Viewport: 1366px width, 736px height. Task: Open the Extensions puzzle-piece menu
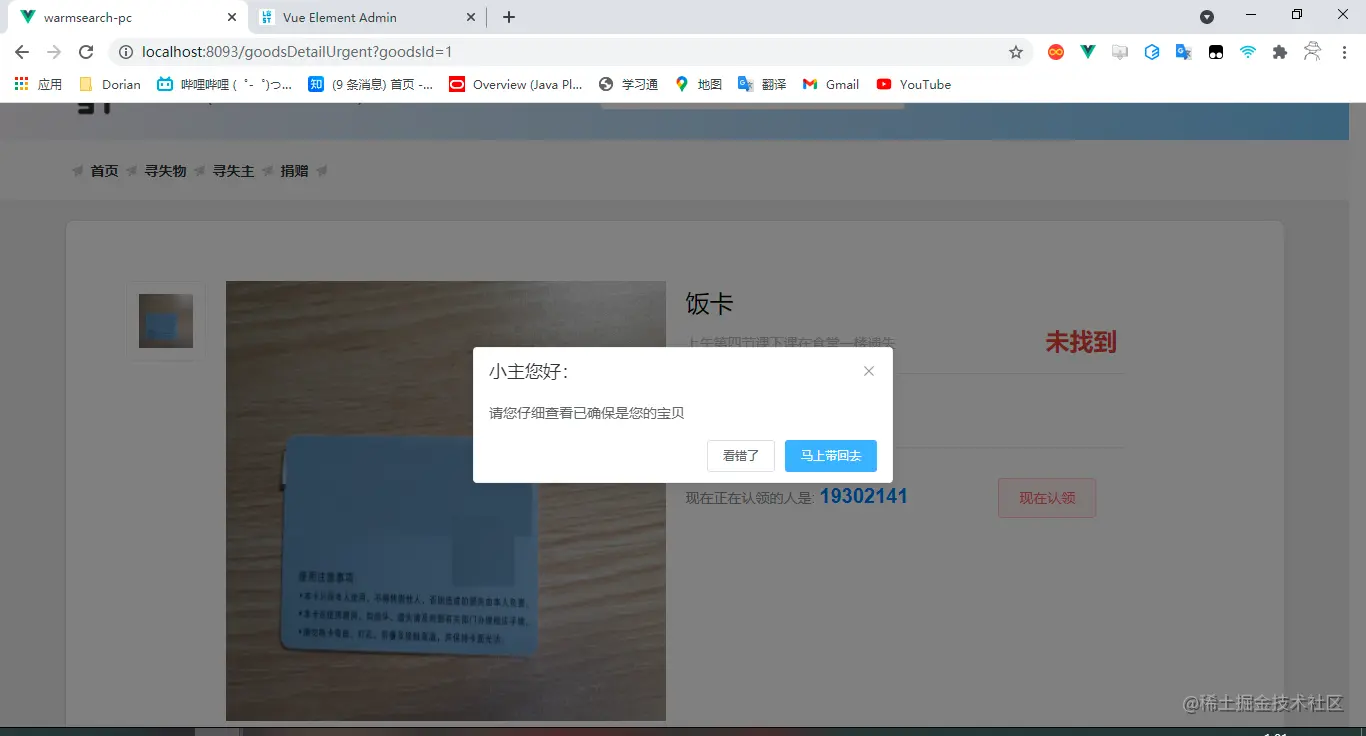[x=1280, y=52]
